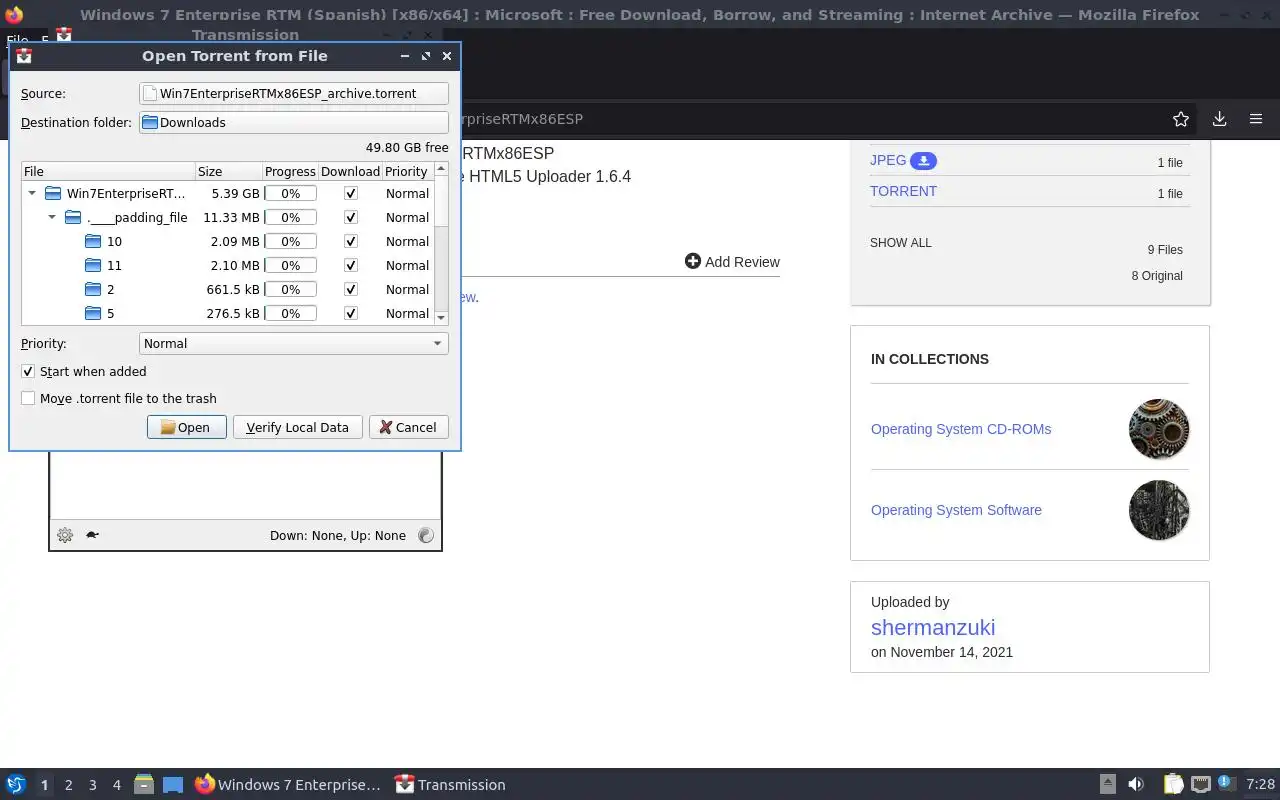Click the 0% progress bar for folder 5

coord(290,313)
